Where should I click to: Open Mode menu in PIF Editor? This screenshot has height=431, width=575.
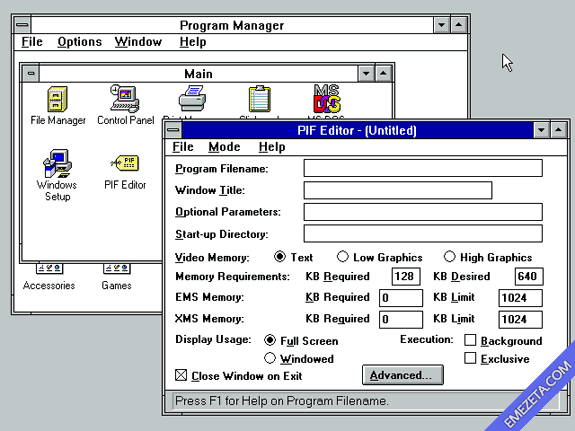coord(224,147)
